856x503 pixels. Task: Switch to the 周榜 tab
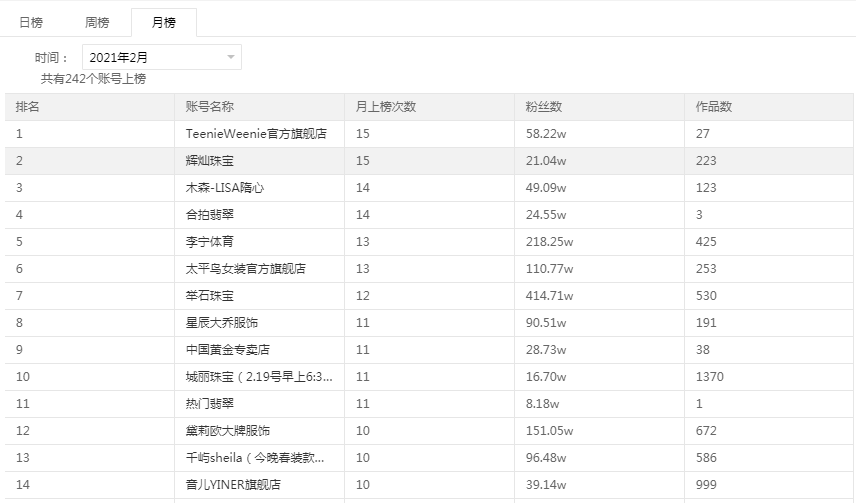pos(97,22)
